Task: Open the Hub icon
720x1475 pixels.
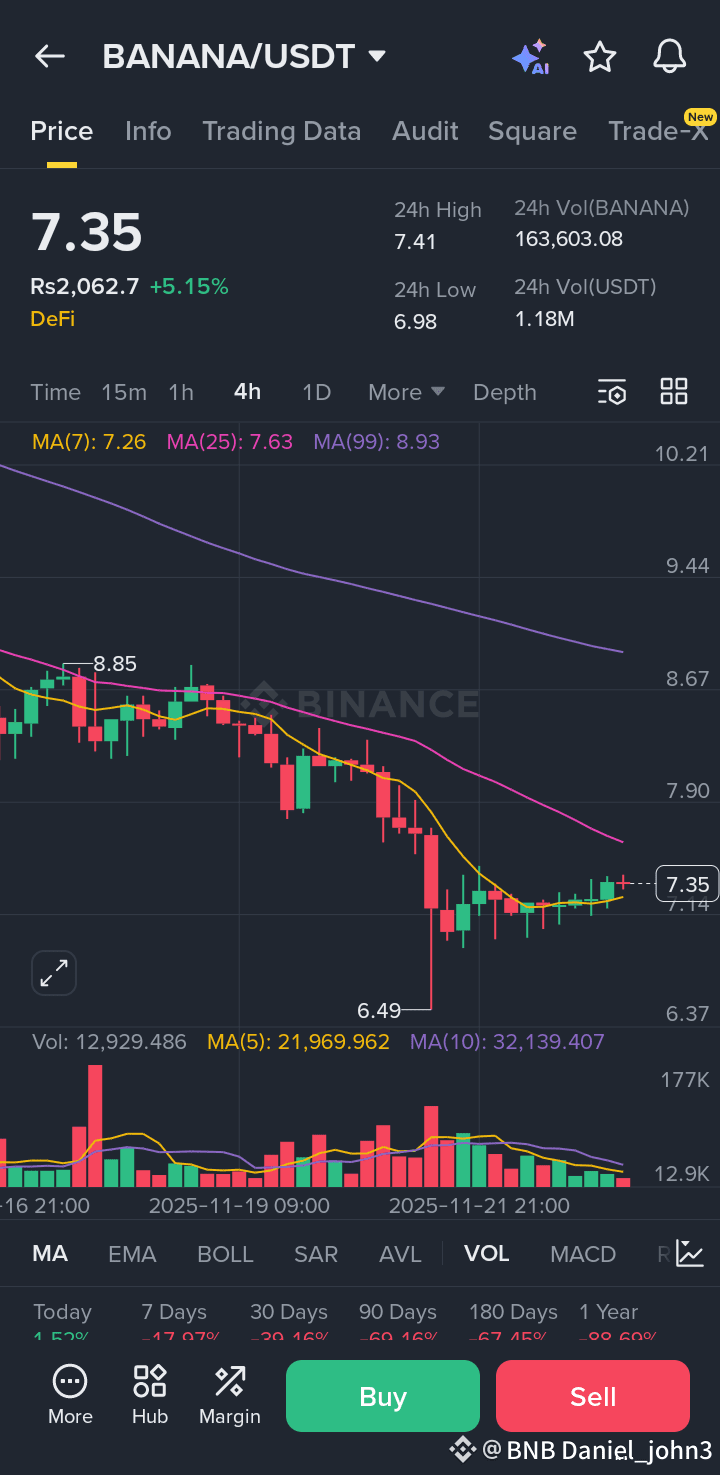Action: tap(150, 1396)
